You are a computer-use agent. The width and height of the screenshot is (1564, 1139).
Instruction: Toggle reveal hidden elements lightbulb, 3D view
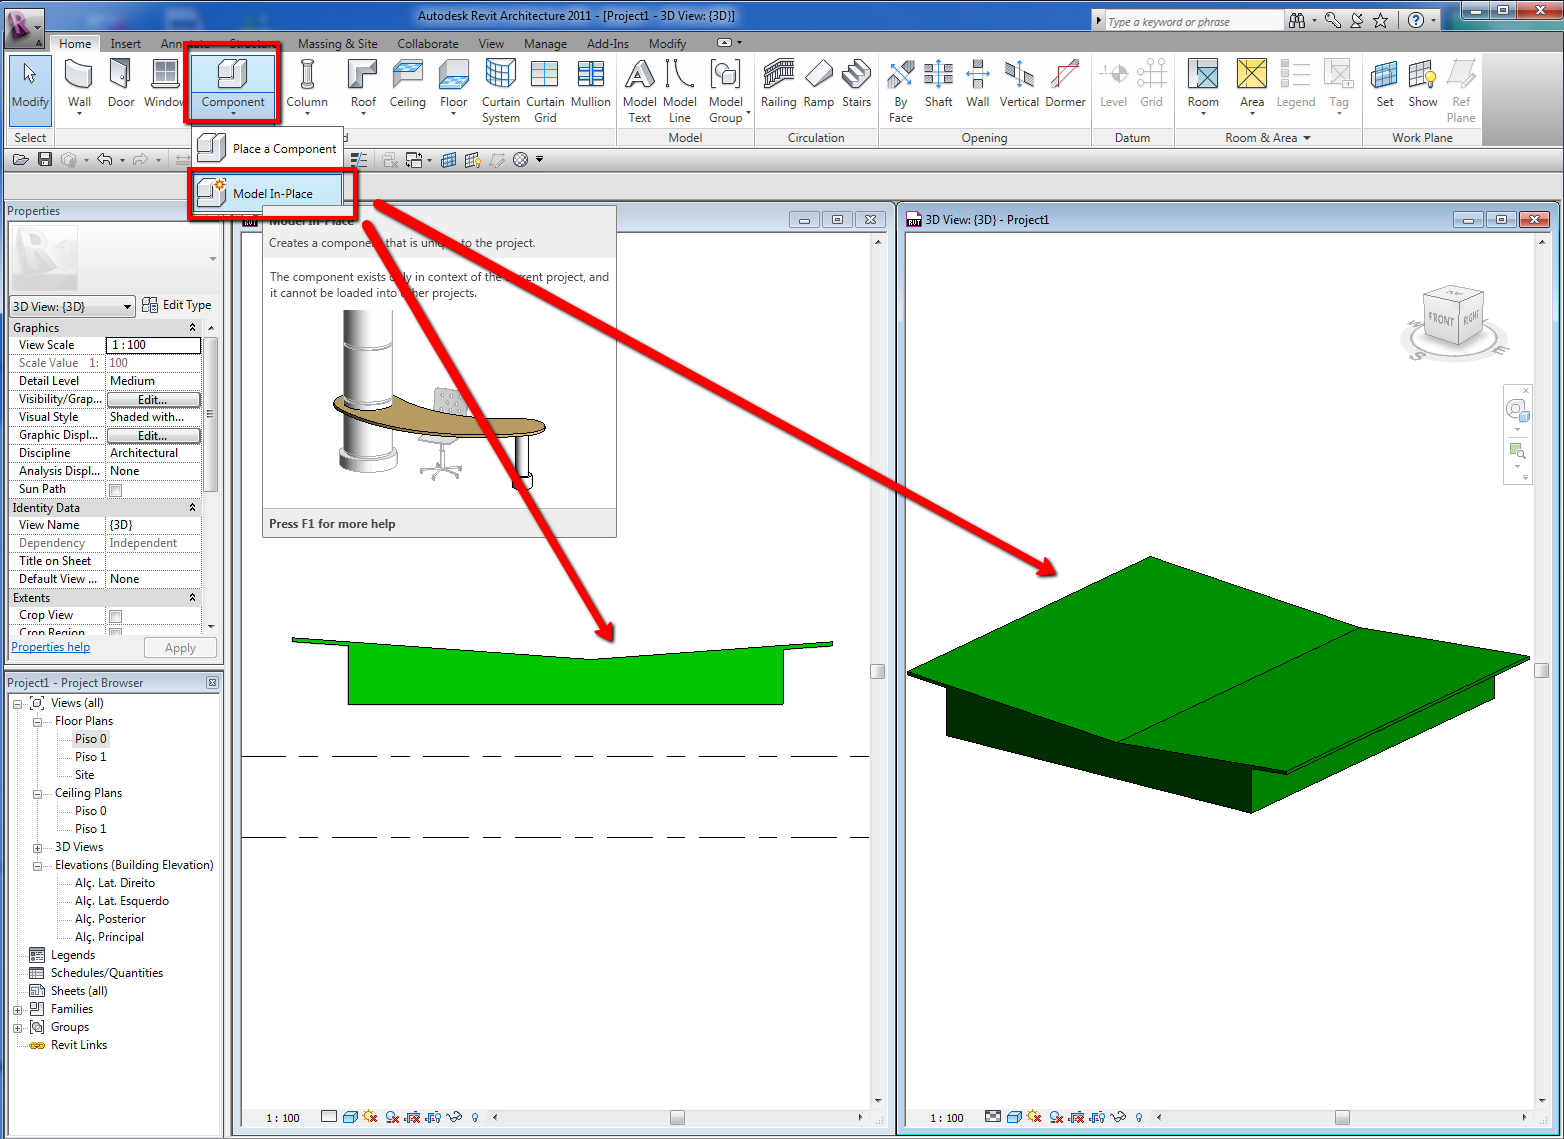pos(1139,1117)
